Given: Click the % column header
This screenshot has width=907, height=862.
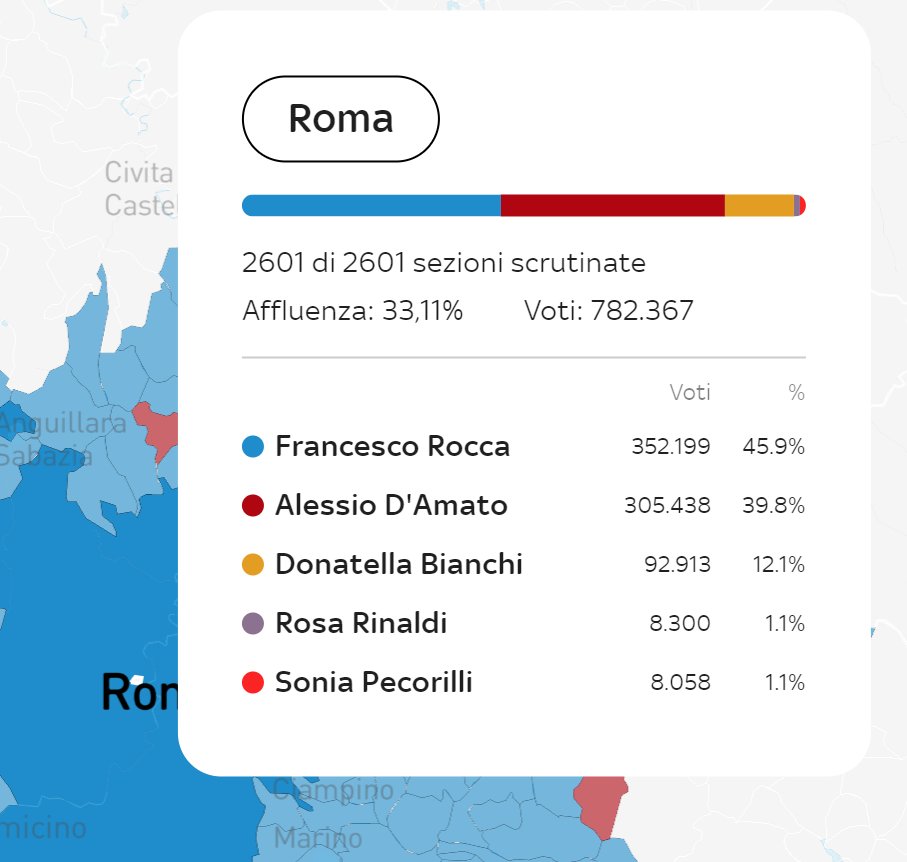Looking at the screenshot, I should click(796, 393).
